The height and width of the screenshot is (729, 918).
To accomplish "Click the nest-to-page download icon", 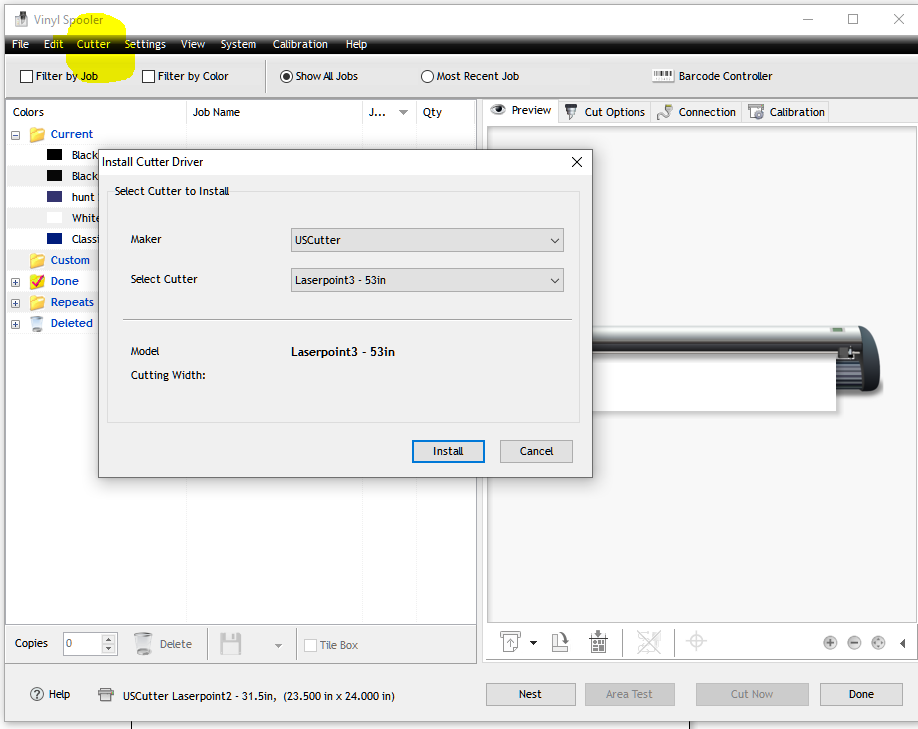I will [598, 642].
